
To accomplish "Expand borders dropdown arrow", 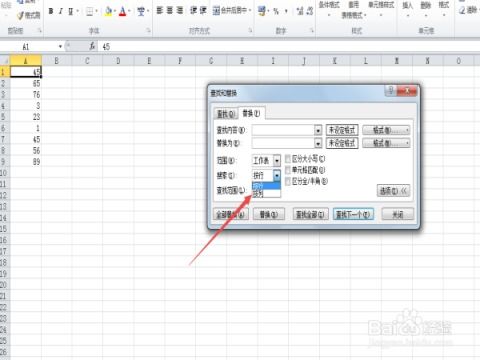I will (x=97, y=12).
